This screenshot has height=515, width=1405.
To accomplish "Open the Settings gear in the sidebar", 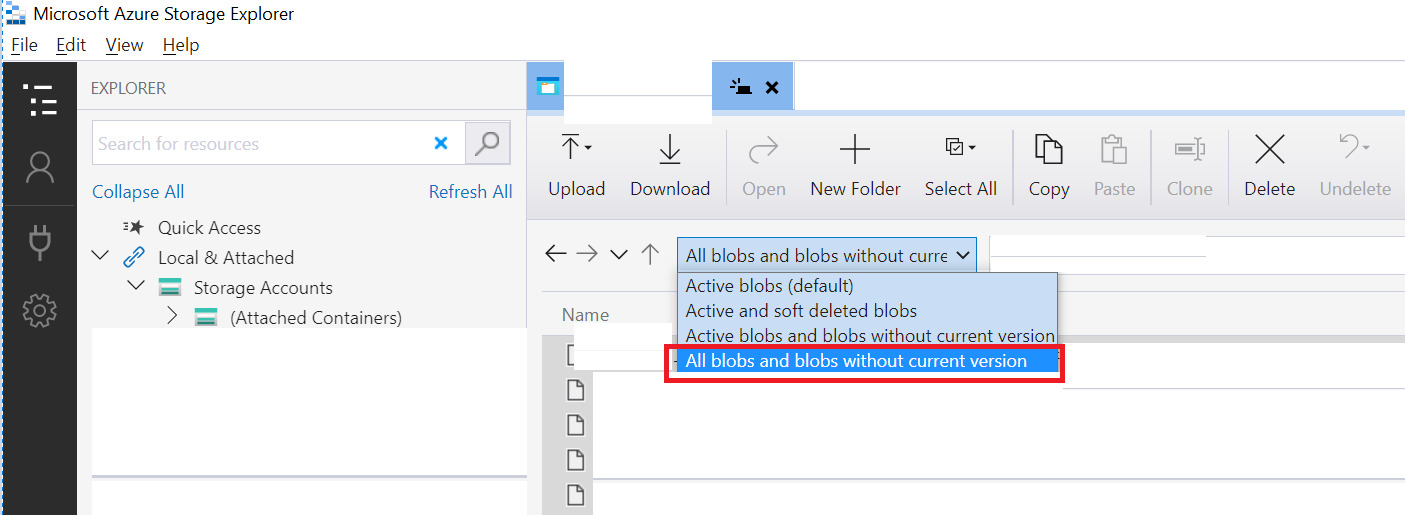I will 40,311.
